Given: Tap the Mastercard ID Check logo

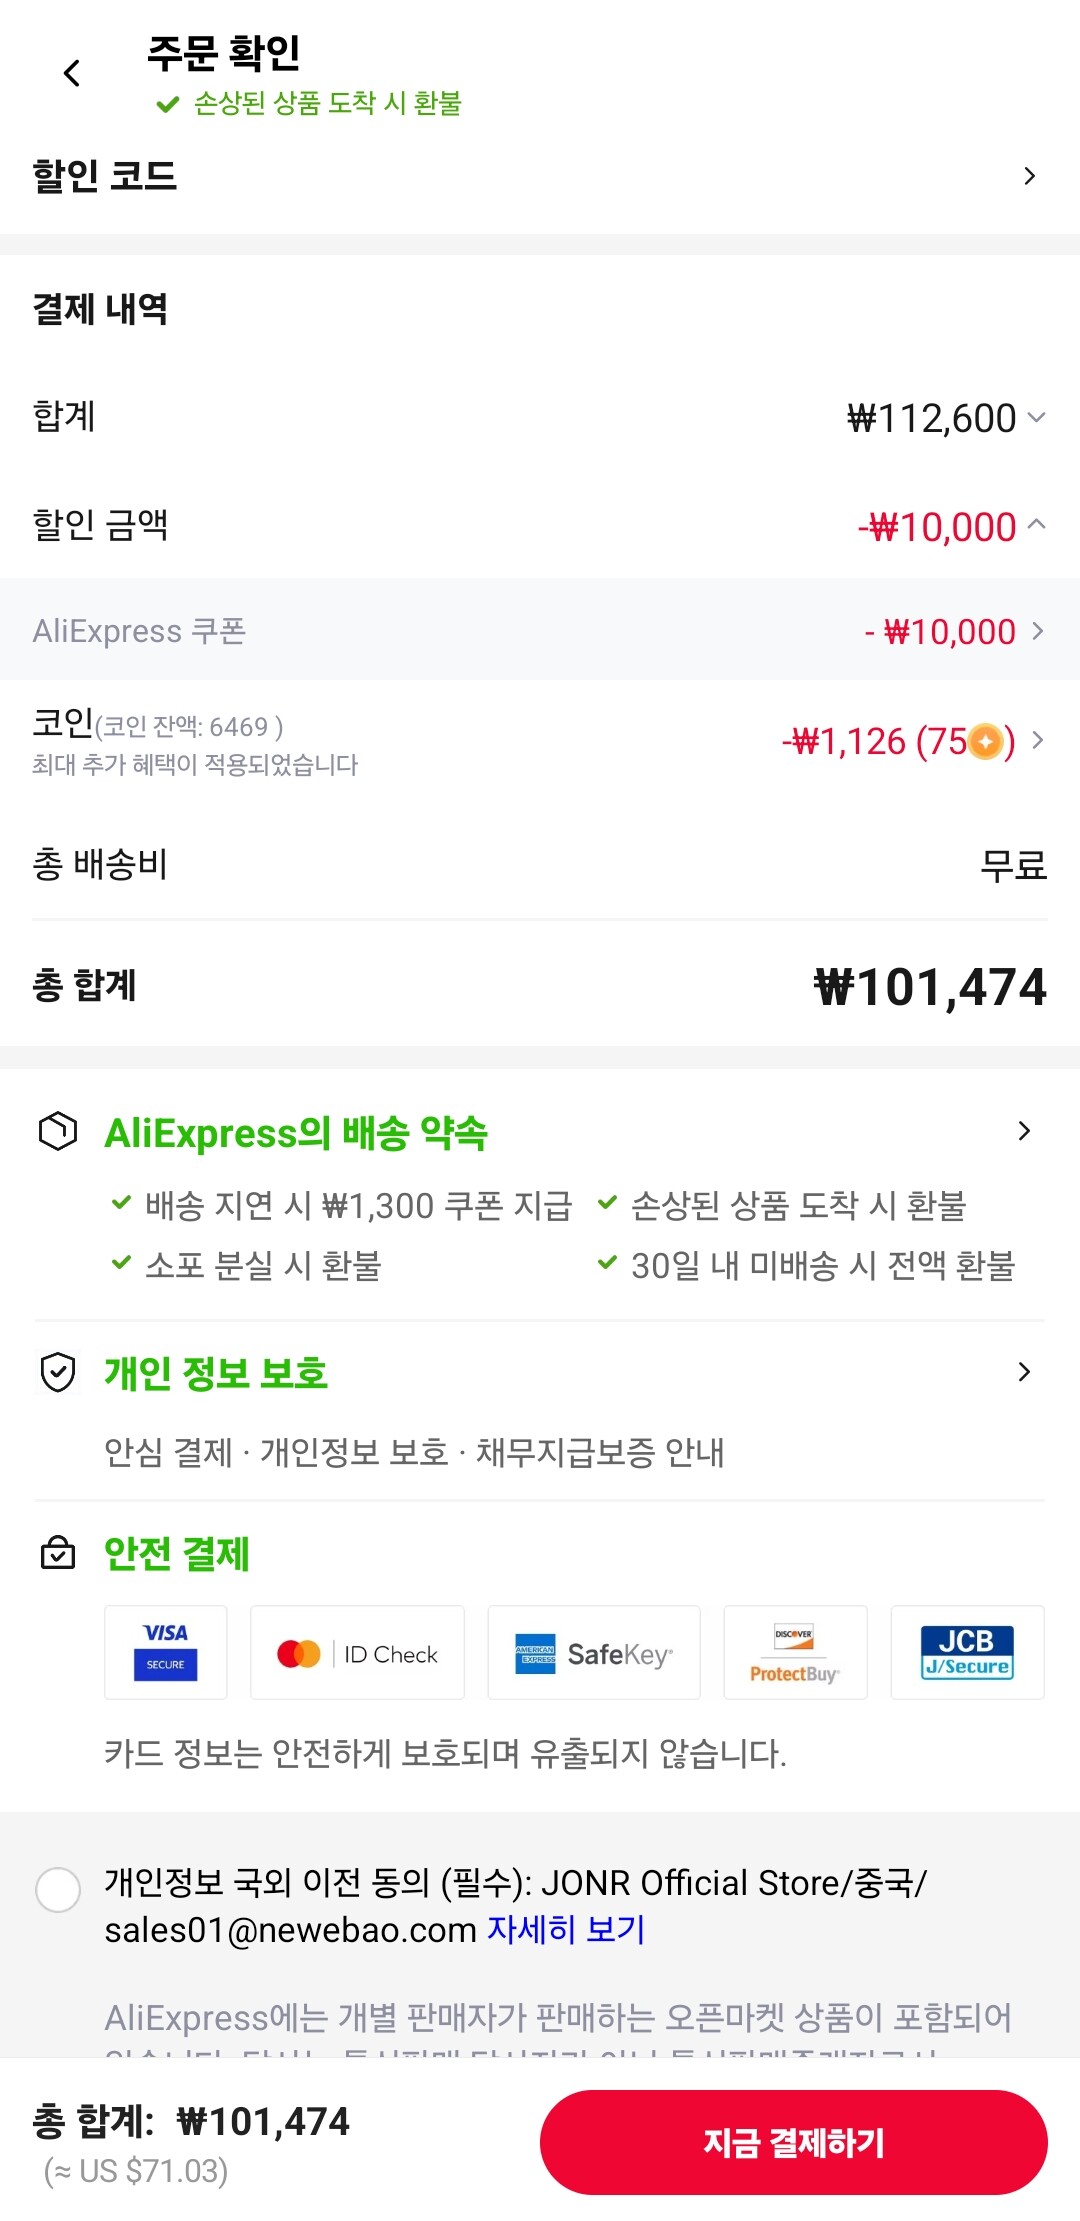Looking at the screenshot, I should pos(357,1653).
